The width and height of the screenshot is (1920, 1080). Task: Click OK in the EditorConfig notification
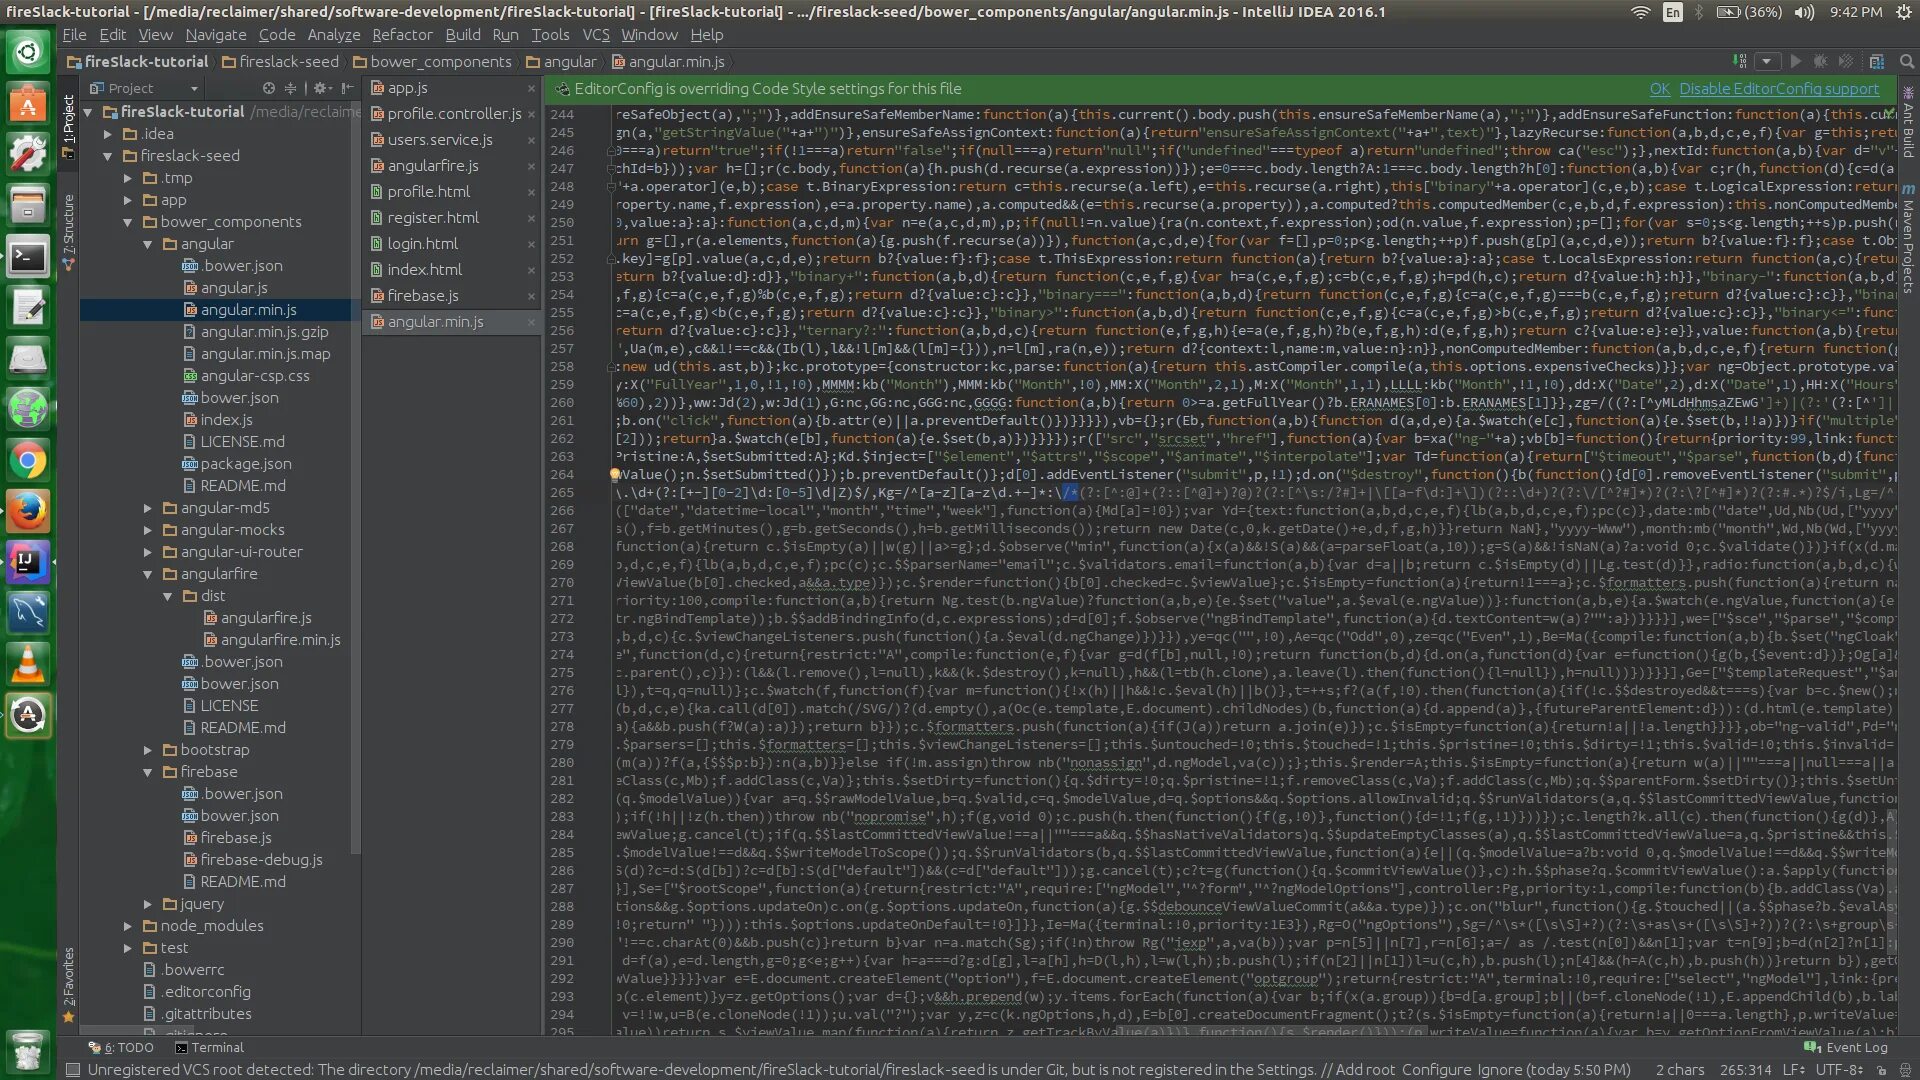click(1659, 88)
